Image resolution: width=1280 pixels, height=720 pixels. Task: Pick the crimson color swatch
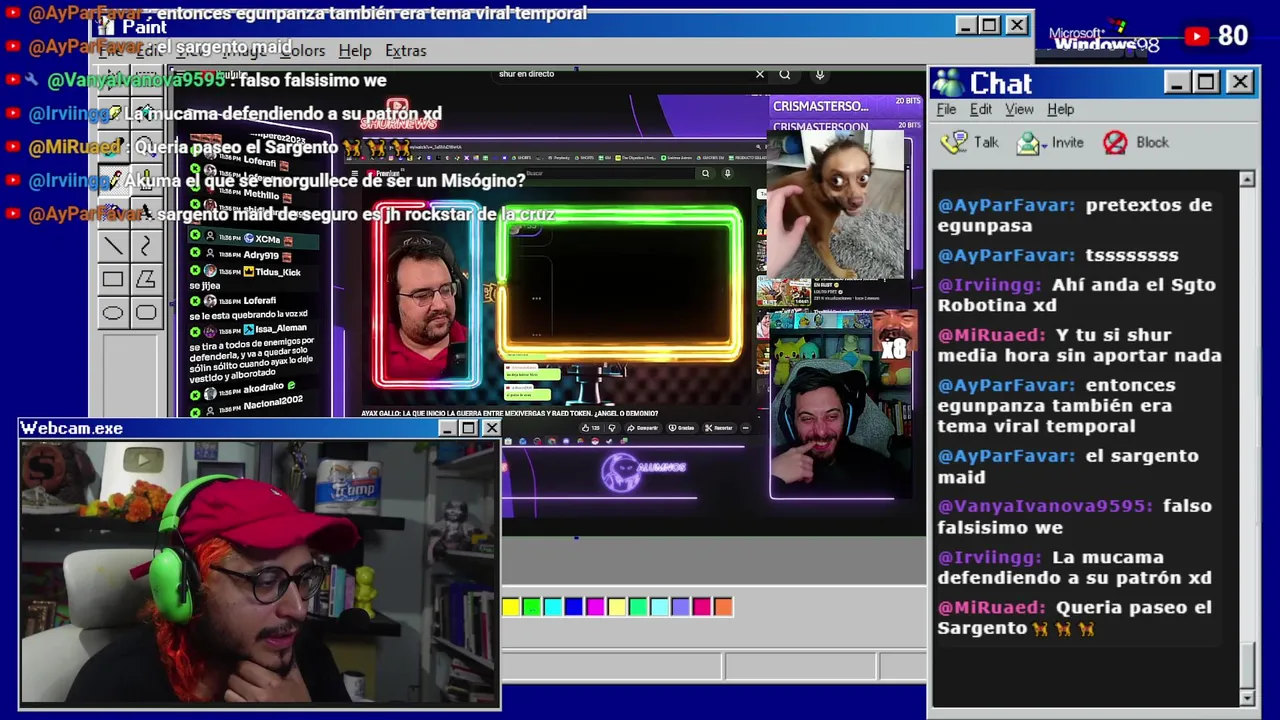(x=702, y=607)
